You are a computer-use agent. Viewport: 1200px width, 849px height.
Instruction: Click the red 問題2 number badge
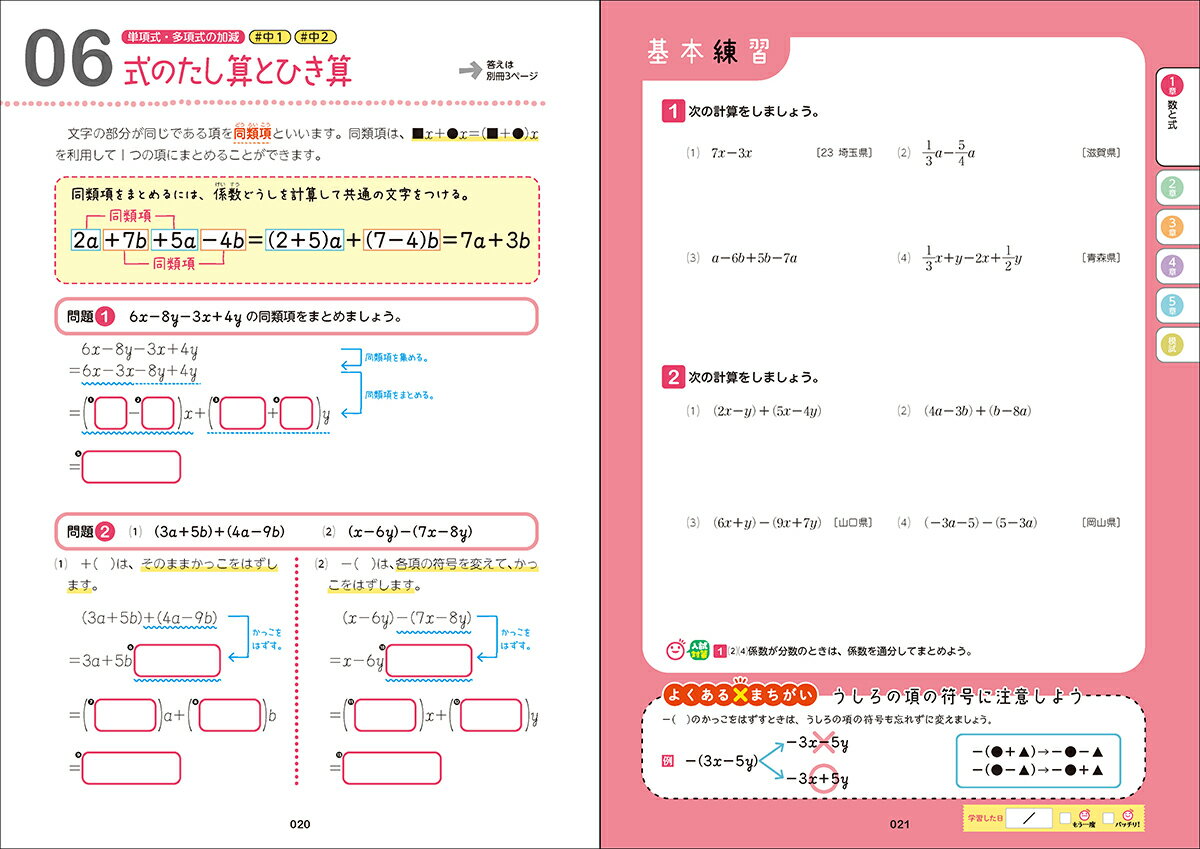pyautogui.click(x=107, y=532)
